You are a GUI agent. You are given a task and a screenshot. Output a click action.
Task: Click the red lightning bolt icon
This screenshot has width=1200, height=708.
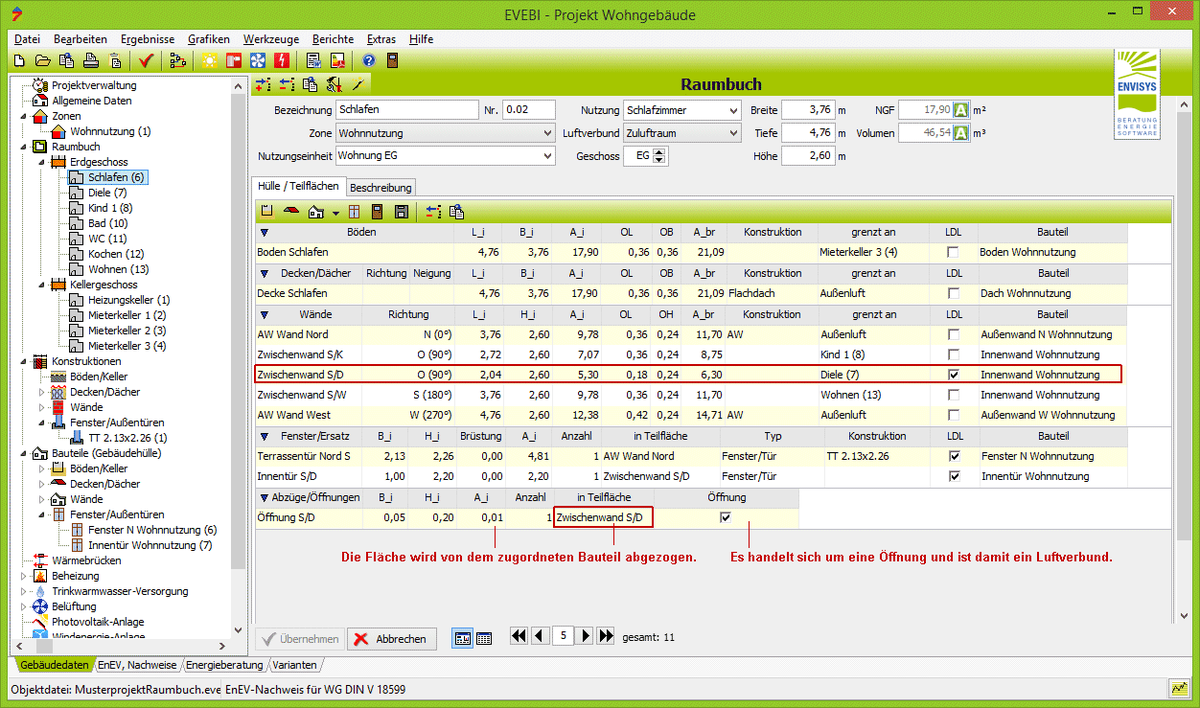(281, 60)
